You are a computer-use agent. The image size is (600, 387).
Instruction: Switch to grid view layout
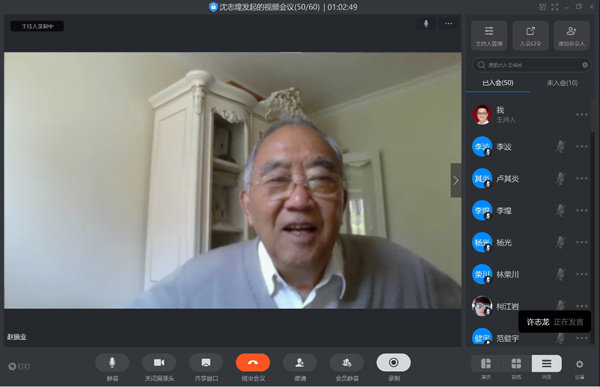(x=516, y=363)
